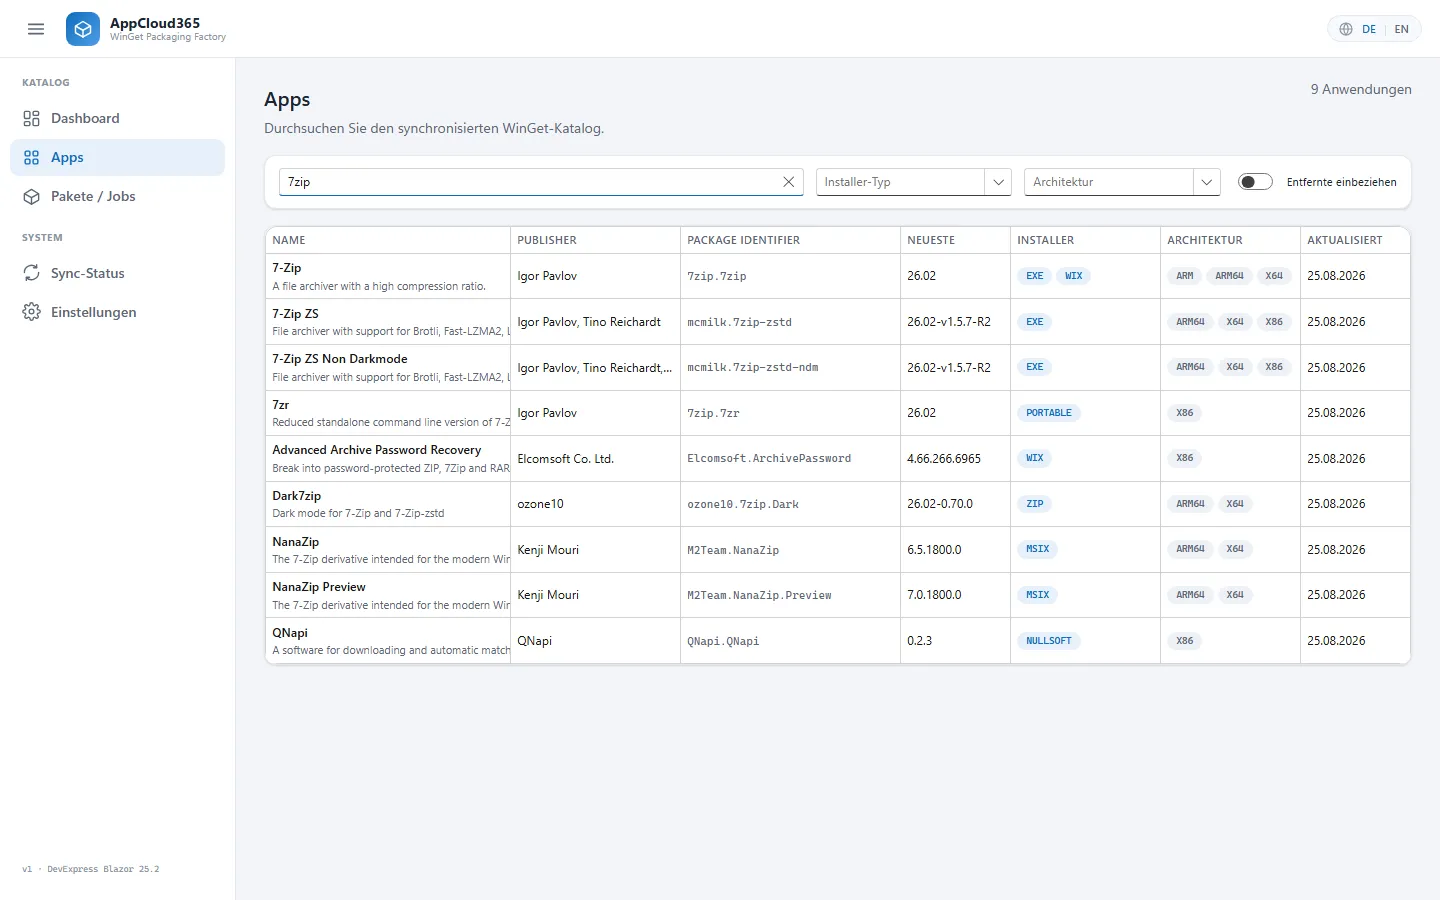Select the Dark7zip app name
The height and width of the screenshot is (900, 1440).
297,496
